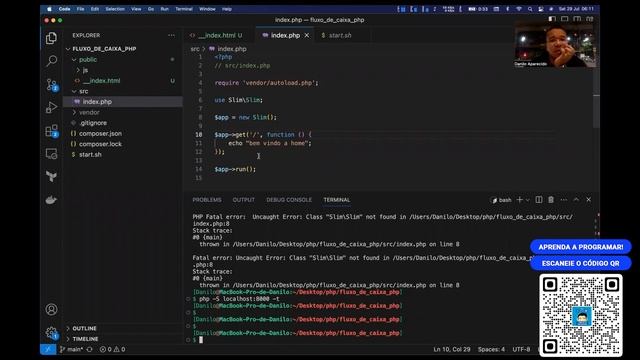The width and height of the screenshot is (640, 360).
Task: Open the File menu
Action: [80, 9]
